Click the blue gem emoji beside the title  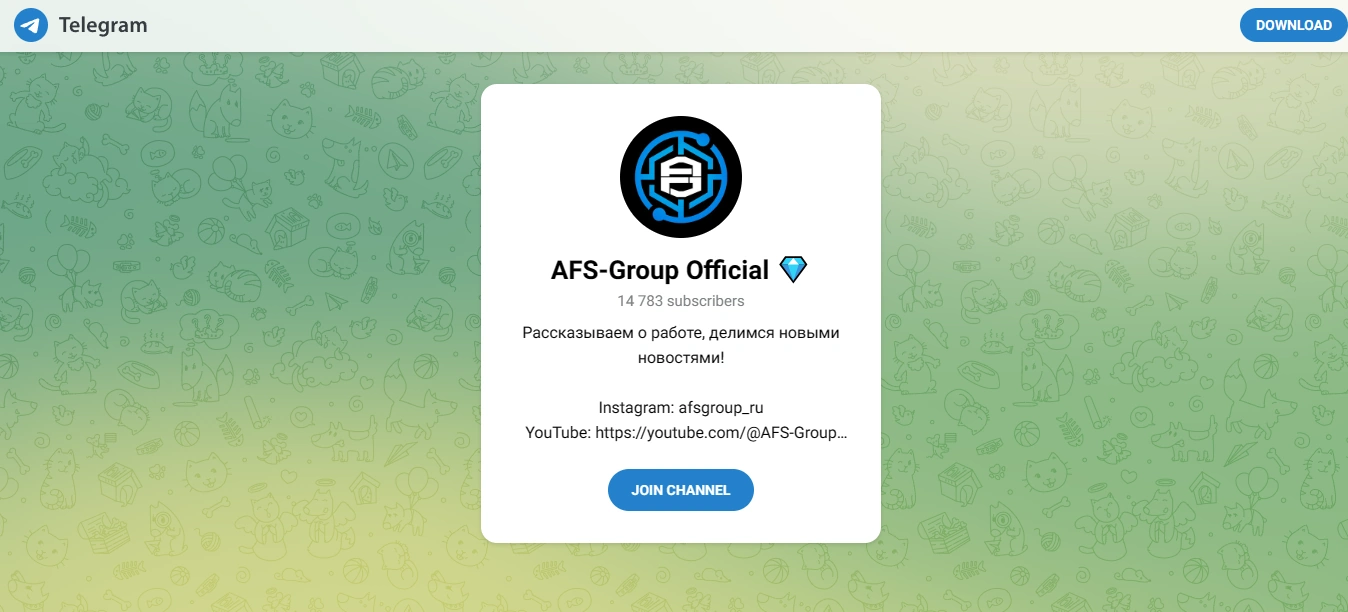coord(793,269)
